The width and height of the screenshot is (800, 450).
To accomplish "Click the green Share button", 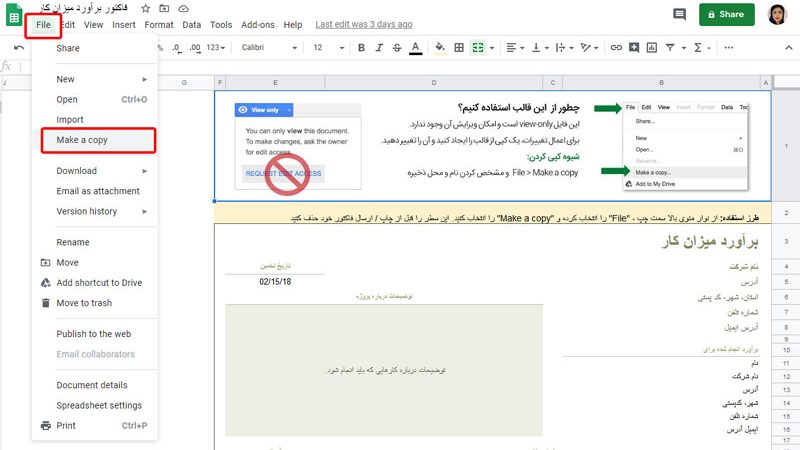I will tap(727, 15).
